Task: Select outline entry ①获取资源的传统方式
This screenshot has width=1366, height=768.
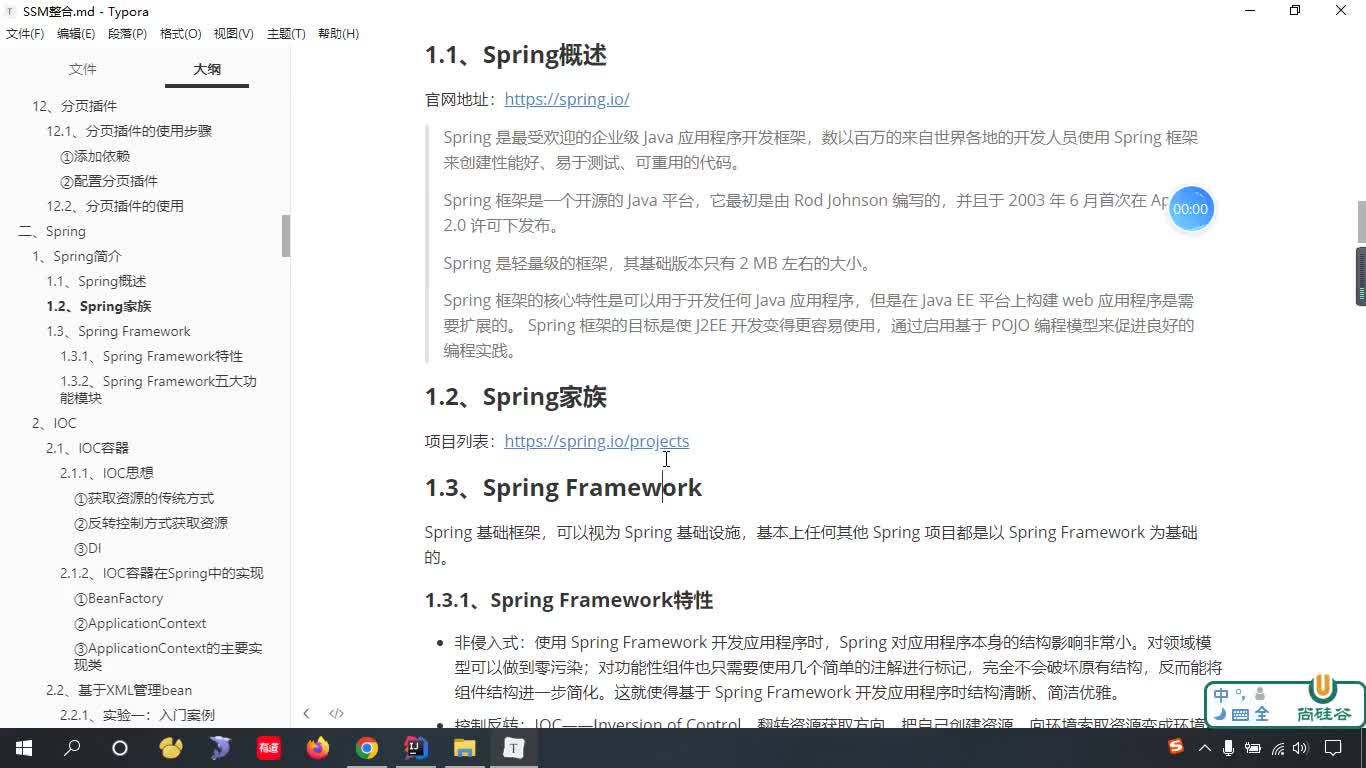Action: 144,498
